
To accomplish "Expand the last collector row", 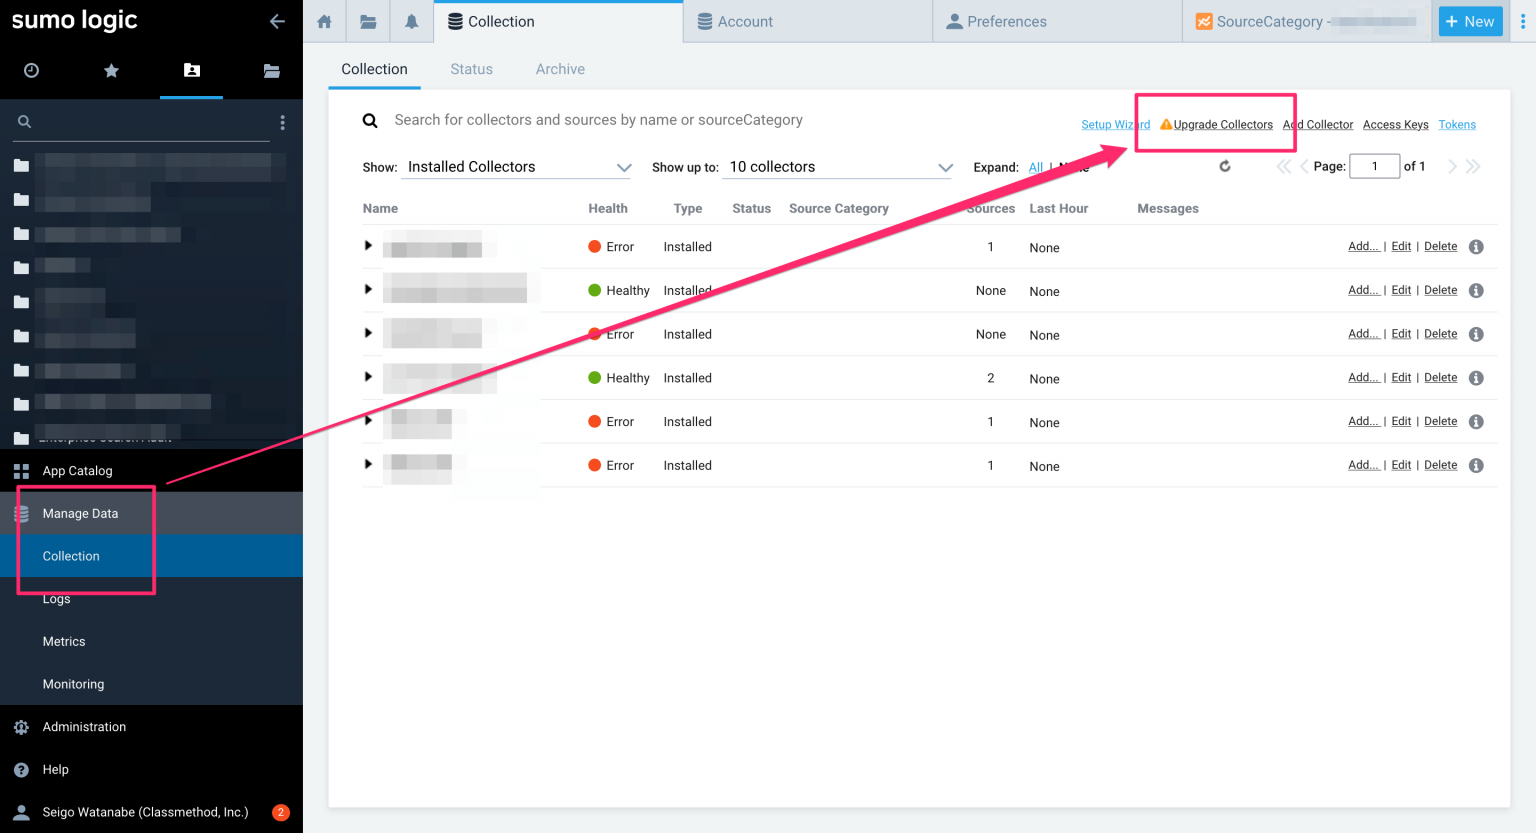I will click(x=368, y=464).
